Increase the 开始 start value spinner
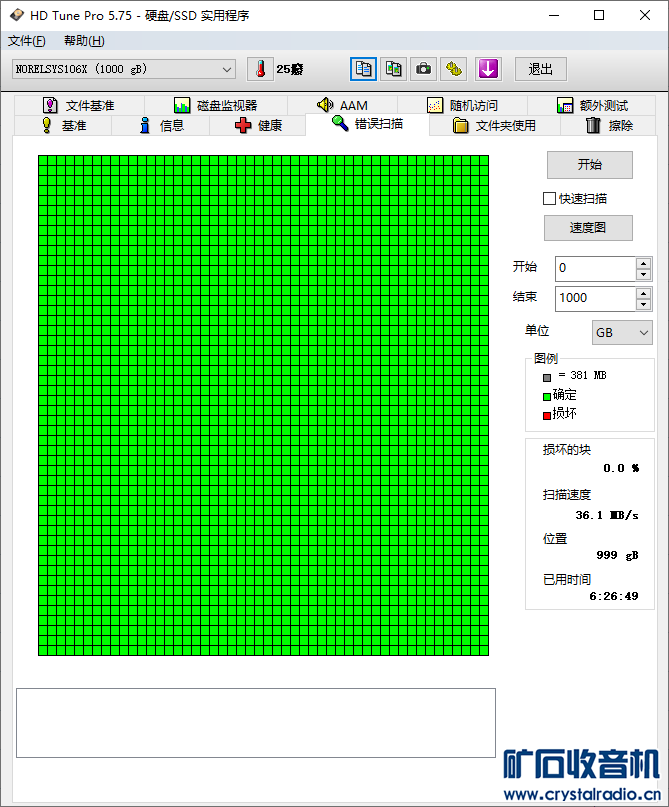This screenshot has height=807, width=669. [643, 263]
